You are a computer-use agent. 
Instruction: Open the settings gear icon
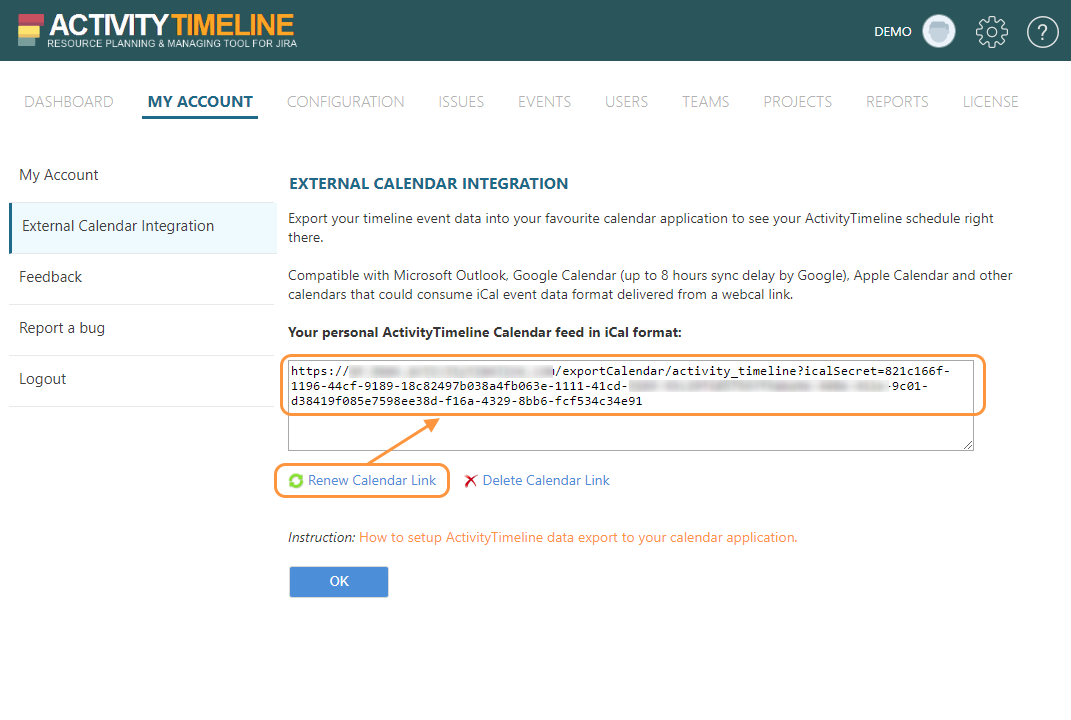pyautogui.click(x=991, y=31)
